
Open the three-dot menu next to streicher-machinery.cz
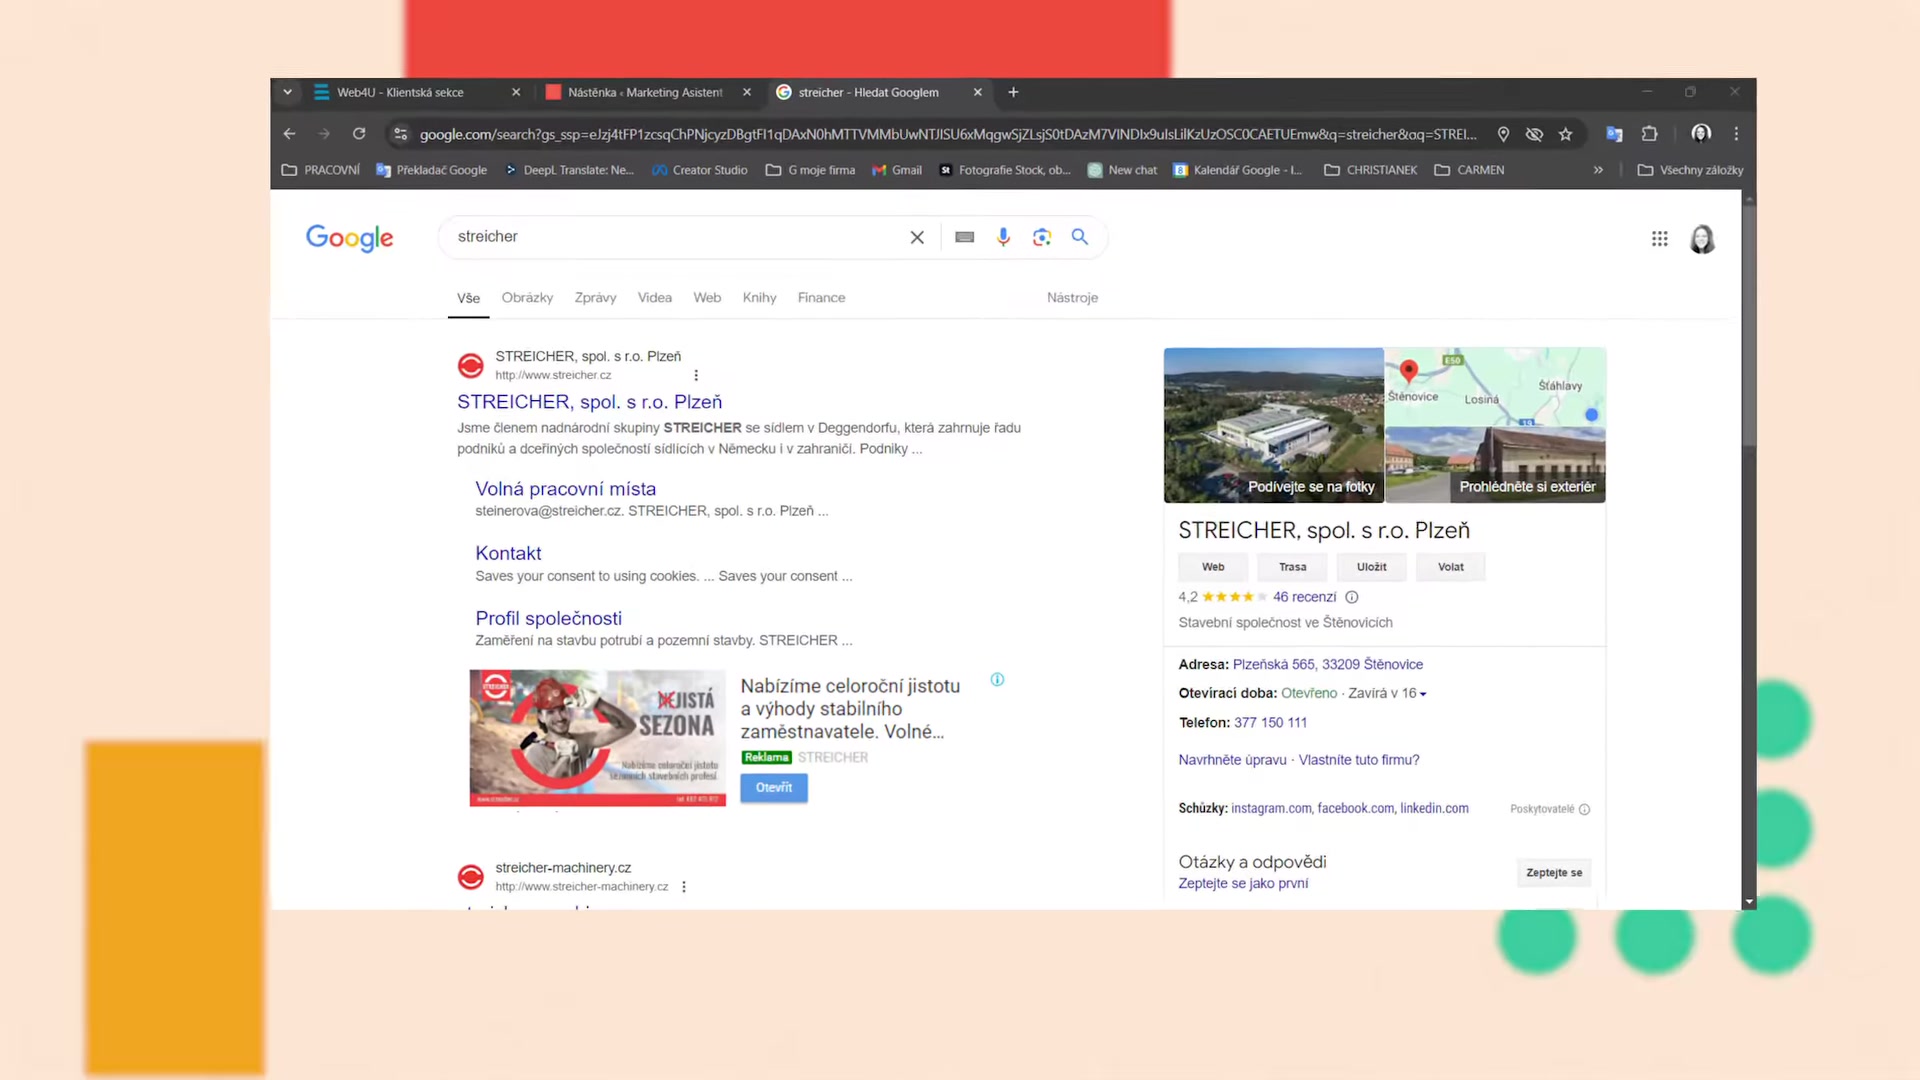[684, 887]
